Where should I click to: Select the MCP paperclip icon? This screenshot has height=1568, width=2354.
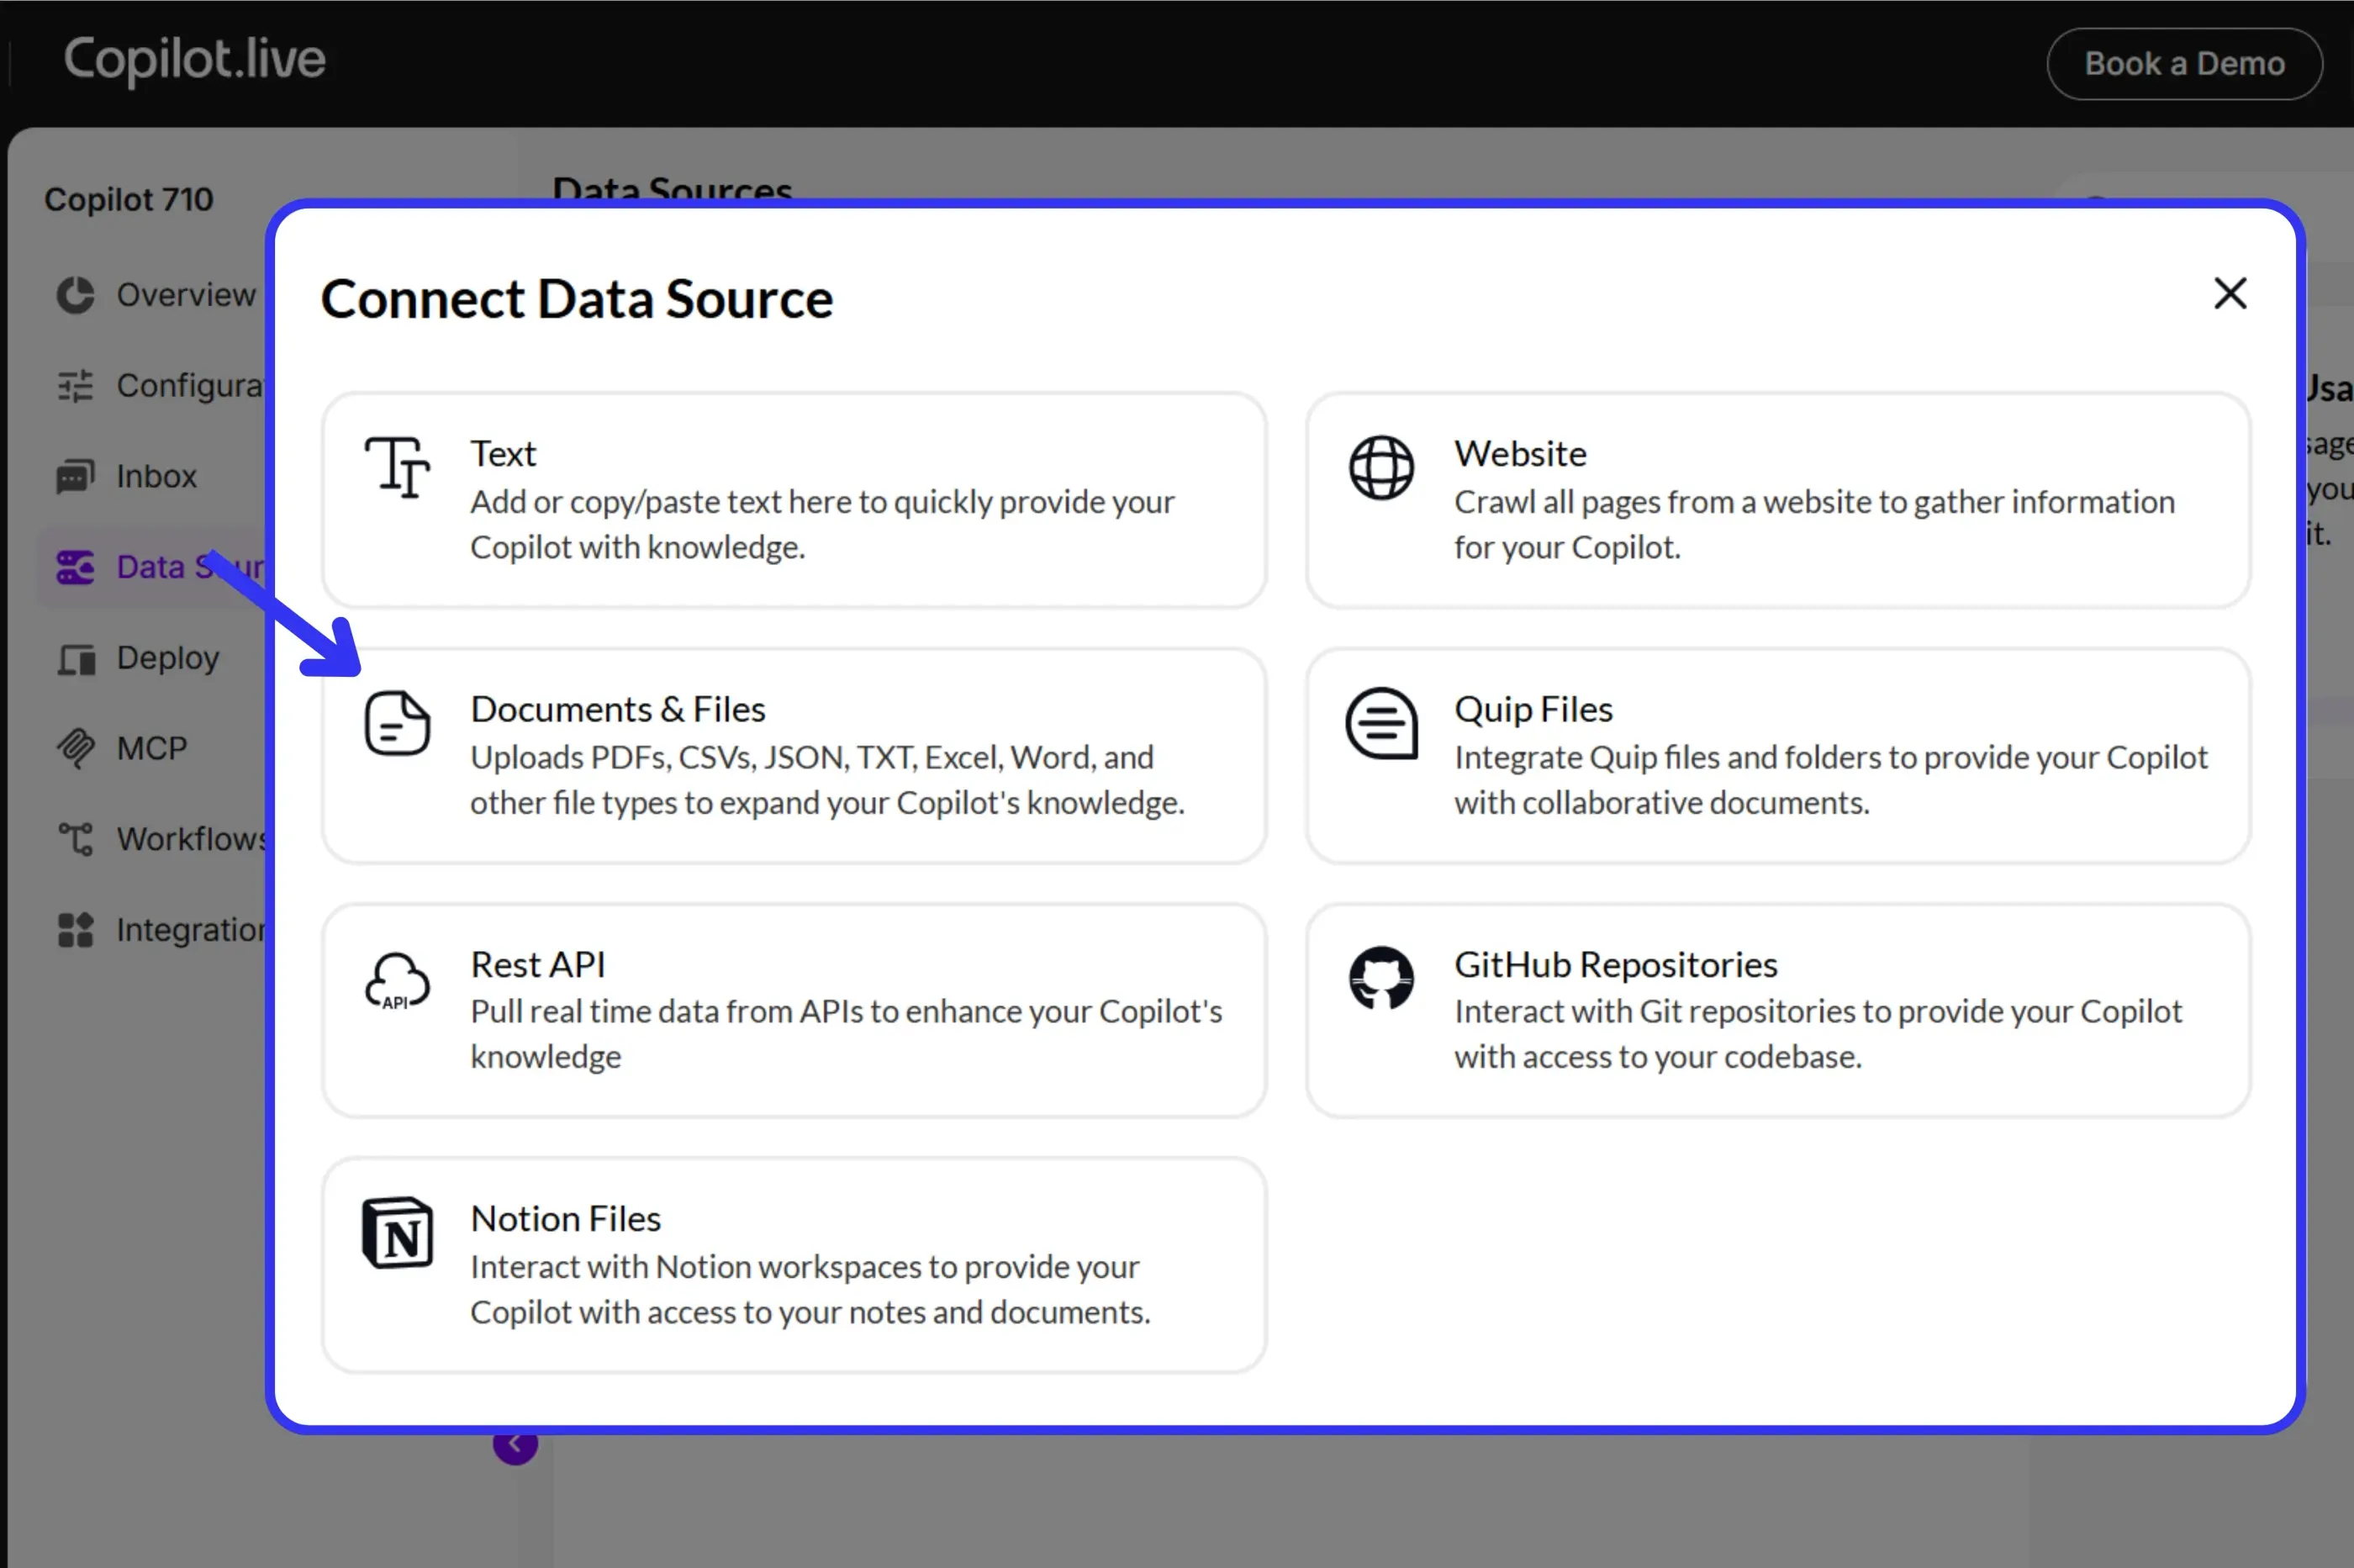pyautogui.click(x=75, y=747)
